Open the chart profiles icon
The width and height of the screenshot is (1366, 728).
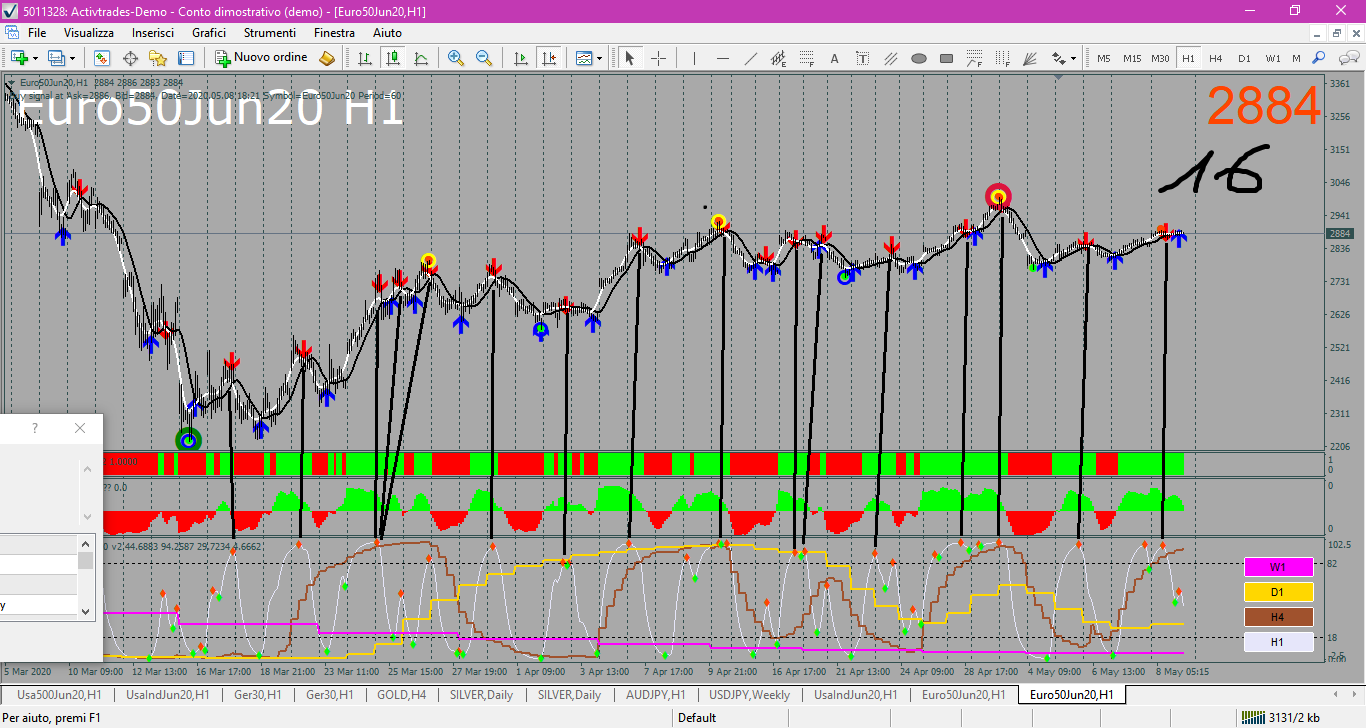click(56, 58)
